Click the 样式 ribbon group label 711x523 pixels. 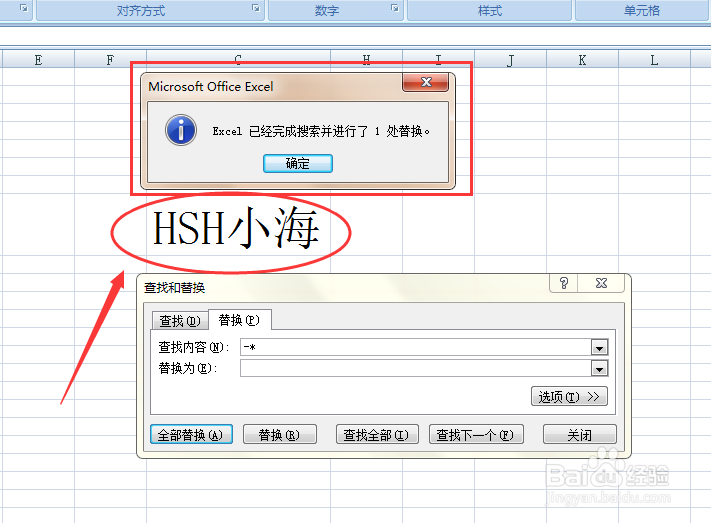(490, 10)
